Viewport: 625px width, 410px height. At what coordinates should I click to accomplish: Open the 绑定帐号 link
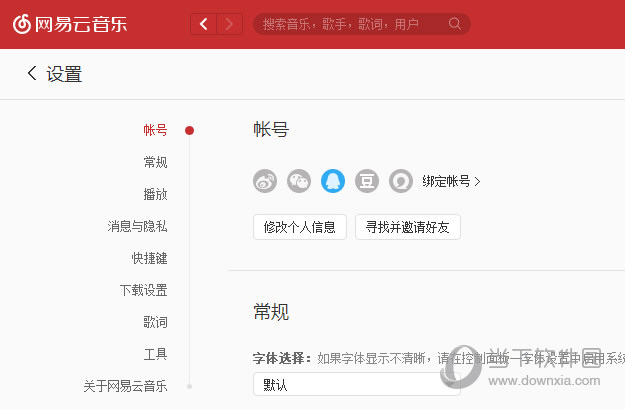click(x=451, y=181)
